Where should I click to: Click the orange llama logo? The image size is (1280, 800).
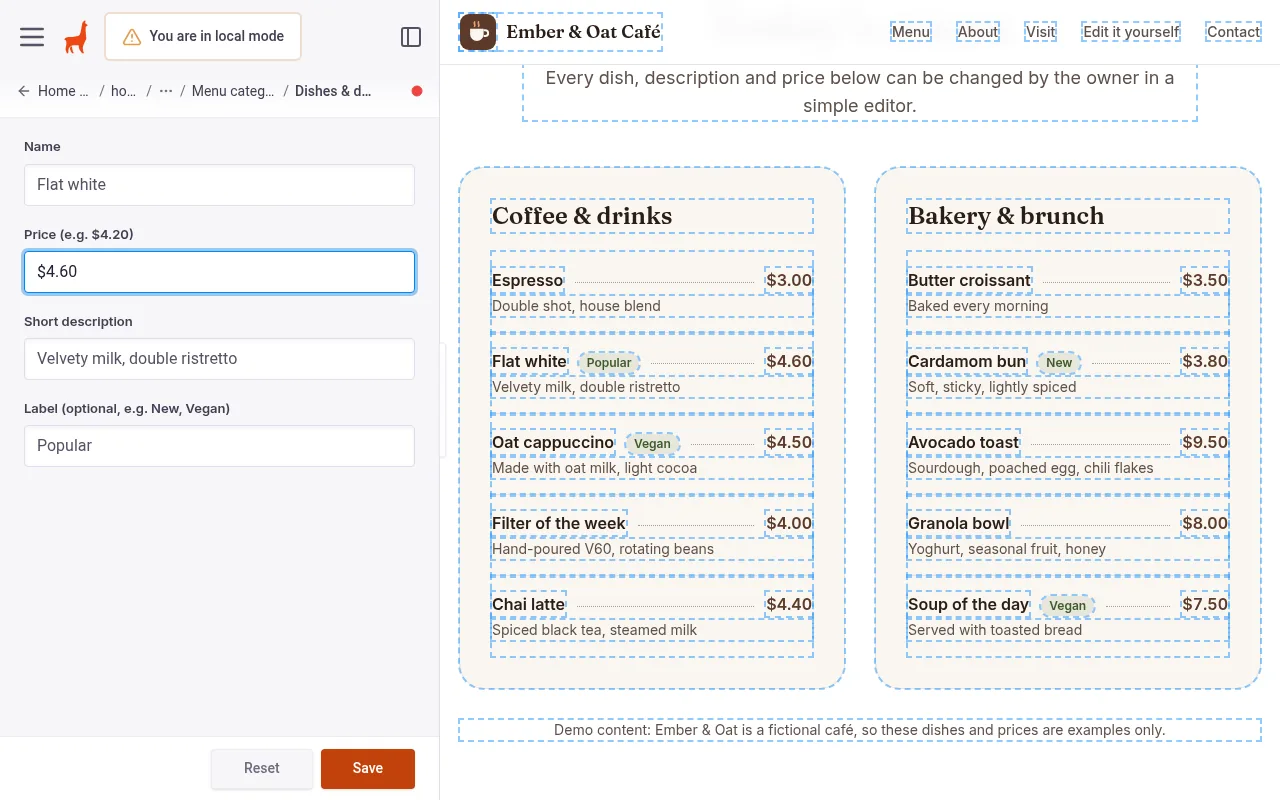(75, 37)
